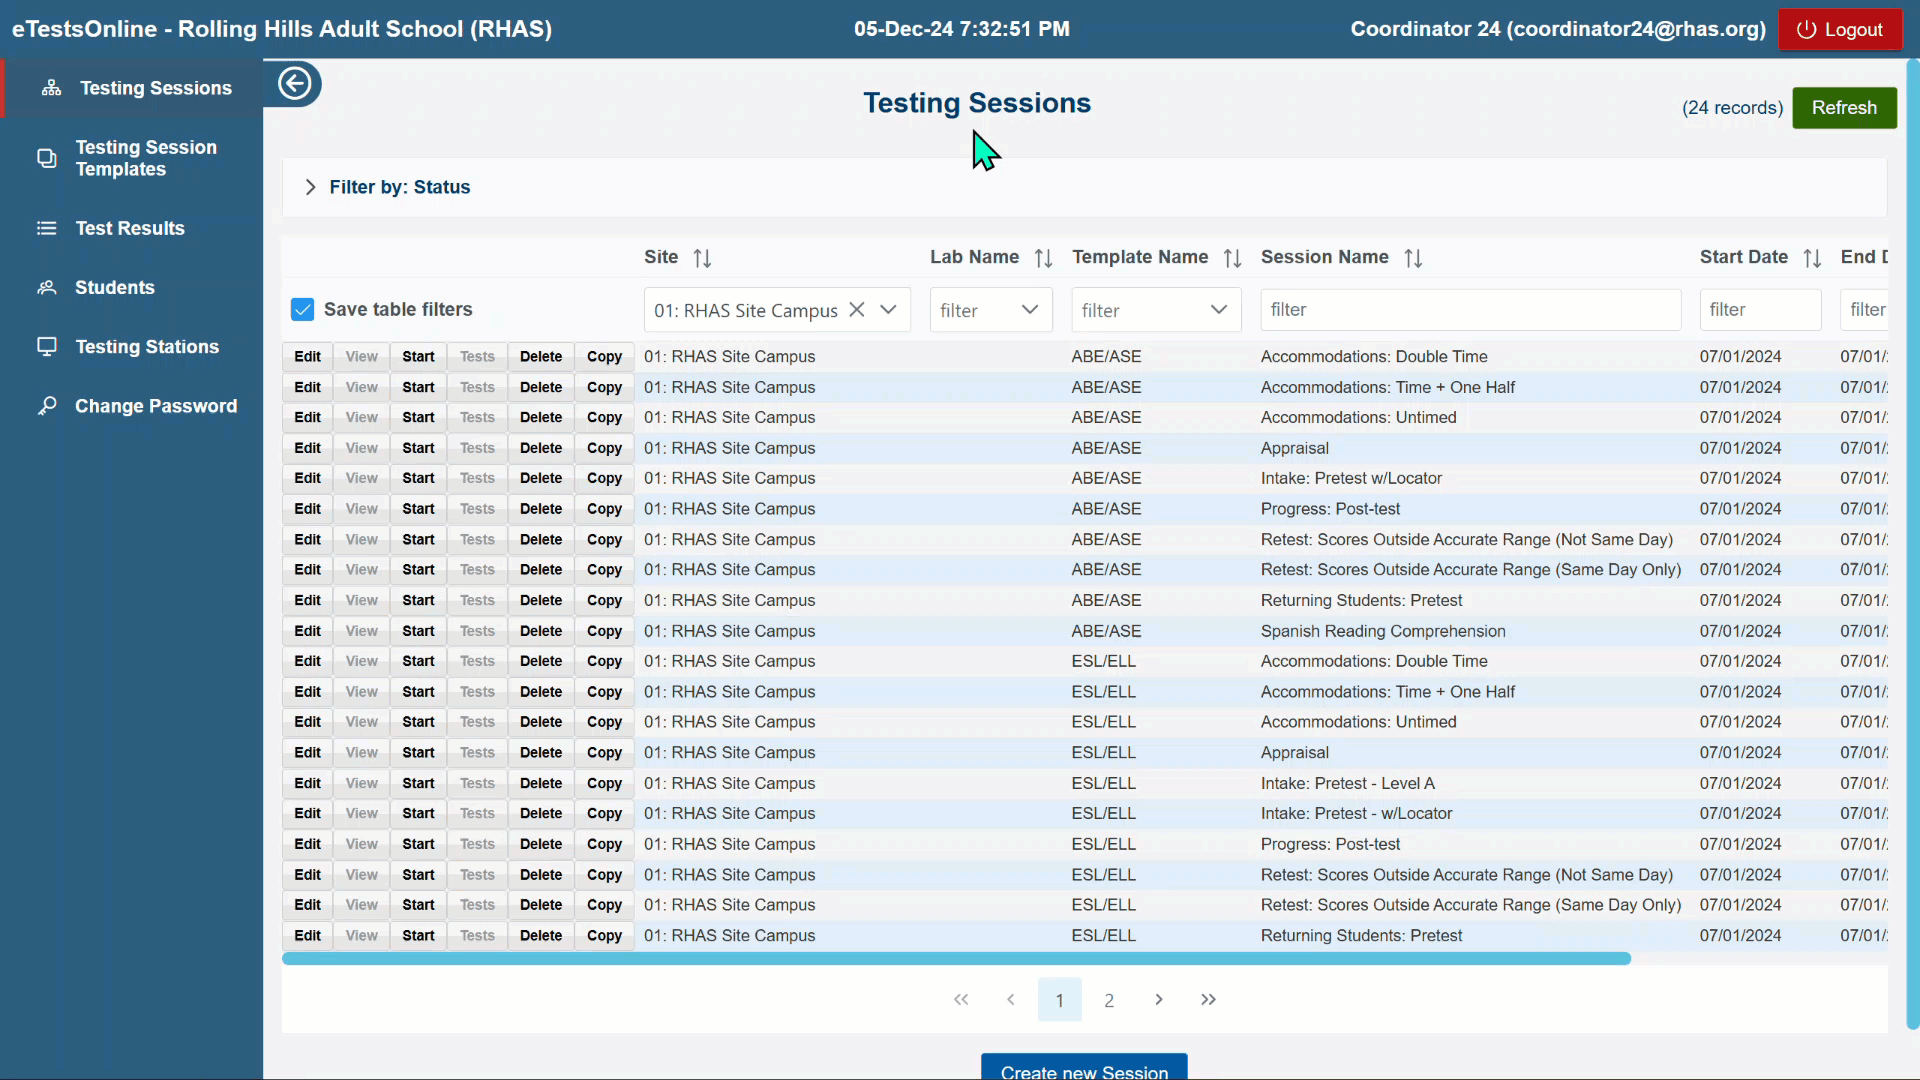Go to first page of records
This screenshot has height=1080, width=1920.
point(961,1000)
